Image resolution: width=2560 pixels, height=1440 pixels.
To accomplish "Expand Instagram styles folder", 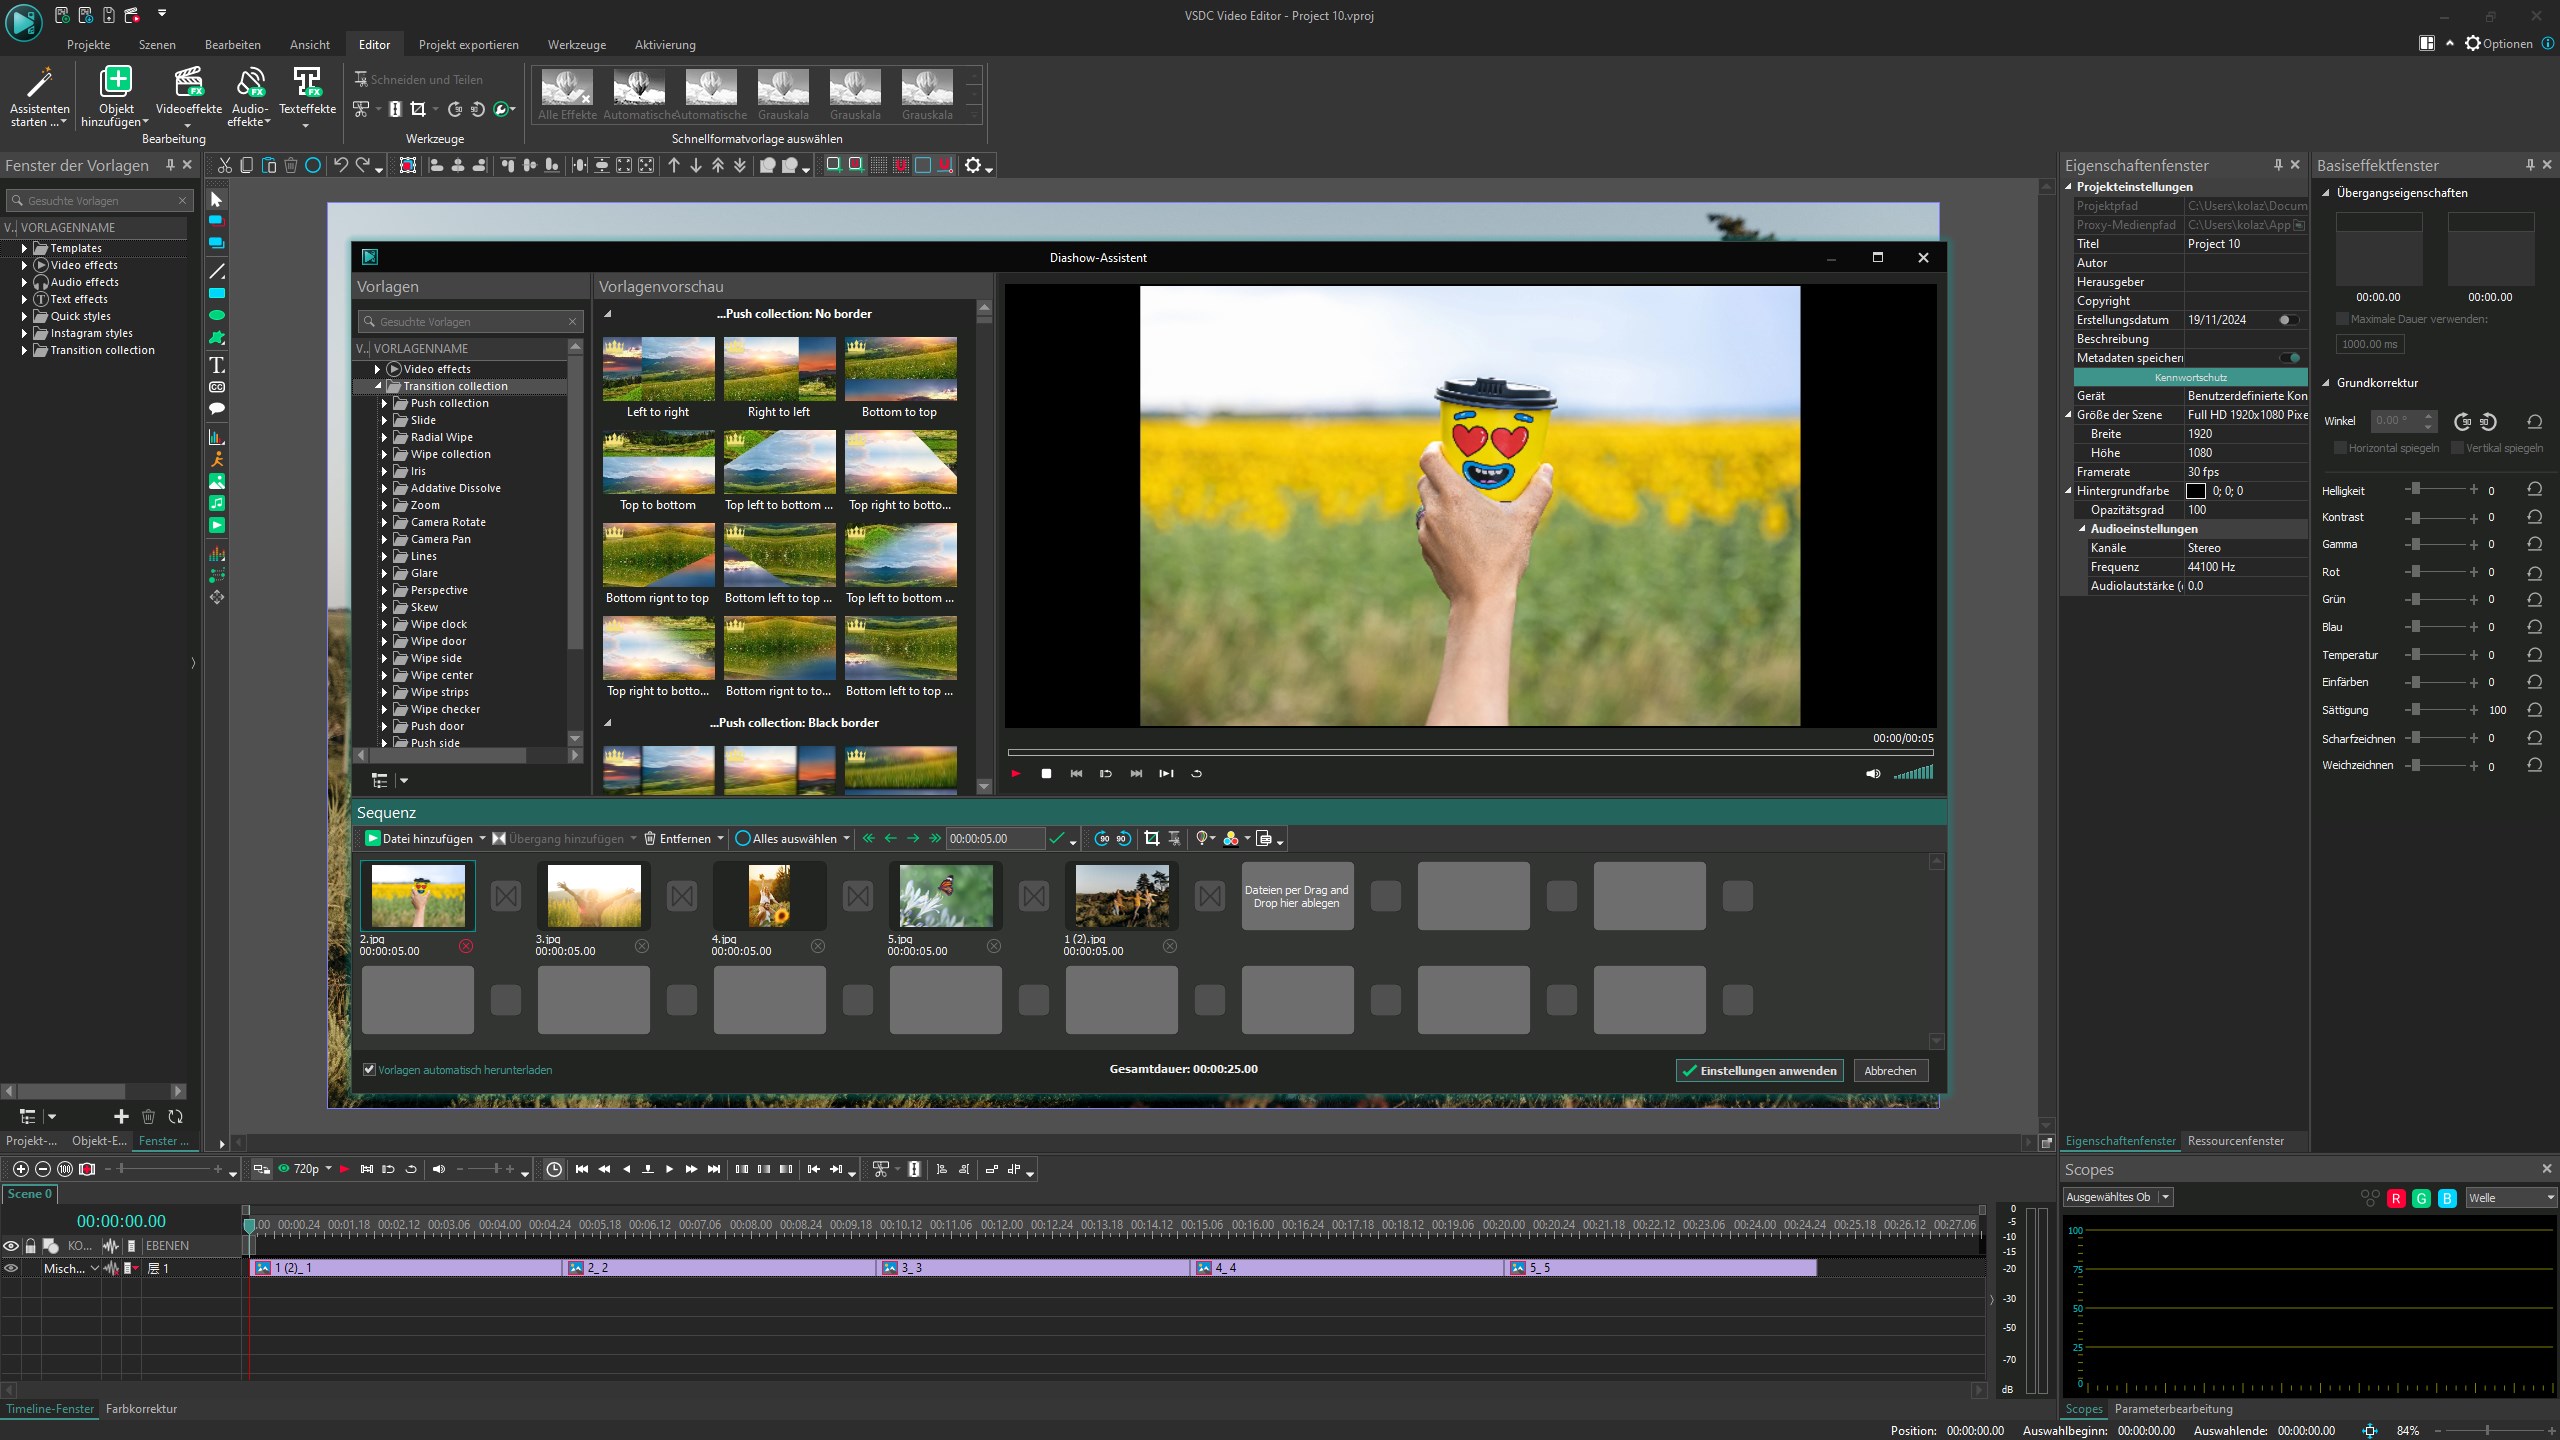I will [24, 333].
